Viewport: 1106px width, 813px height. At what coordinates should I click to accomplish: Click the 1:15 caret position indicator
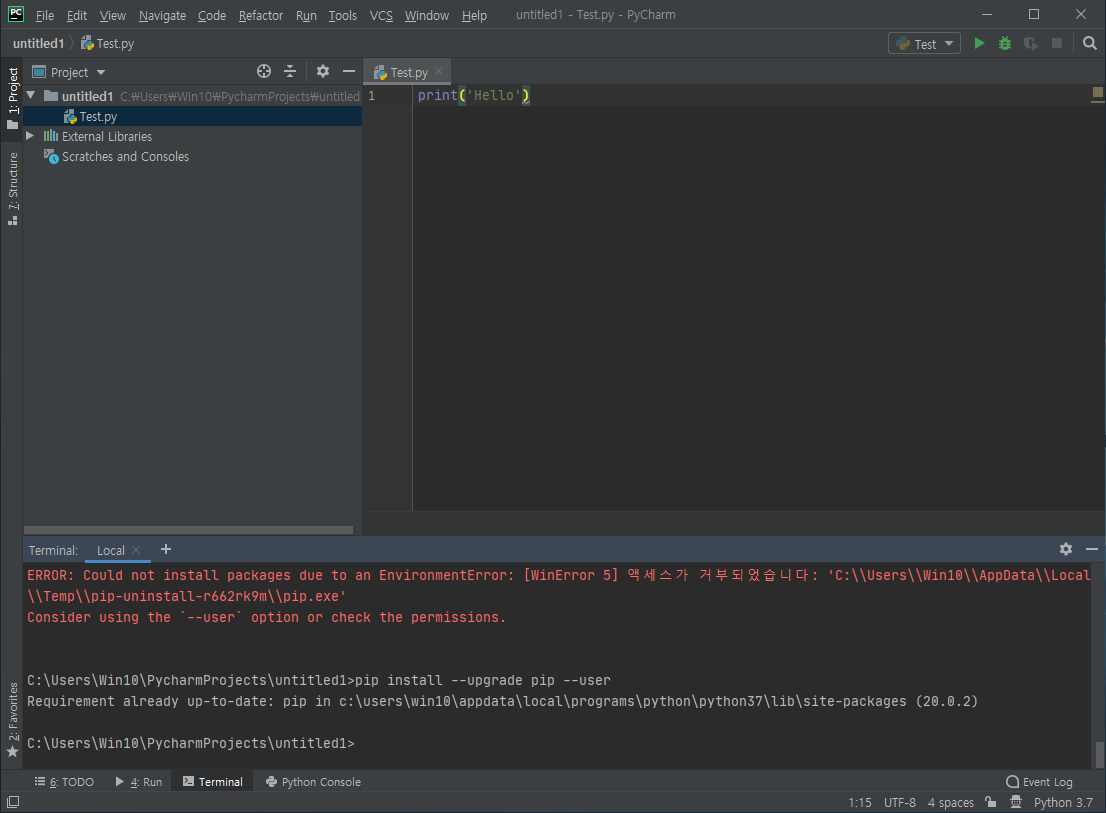pyautogui.click(x=860, y=802)
